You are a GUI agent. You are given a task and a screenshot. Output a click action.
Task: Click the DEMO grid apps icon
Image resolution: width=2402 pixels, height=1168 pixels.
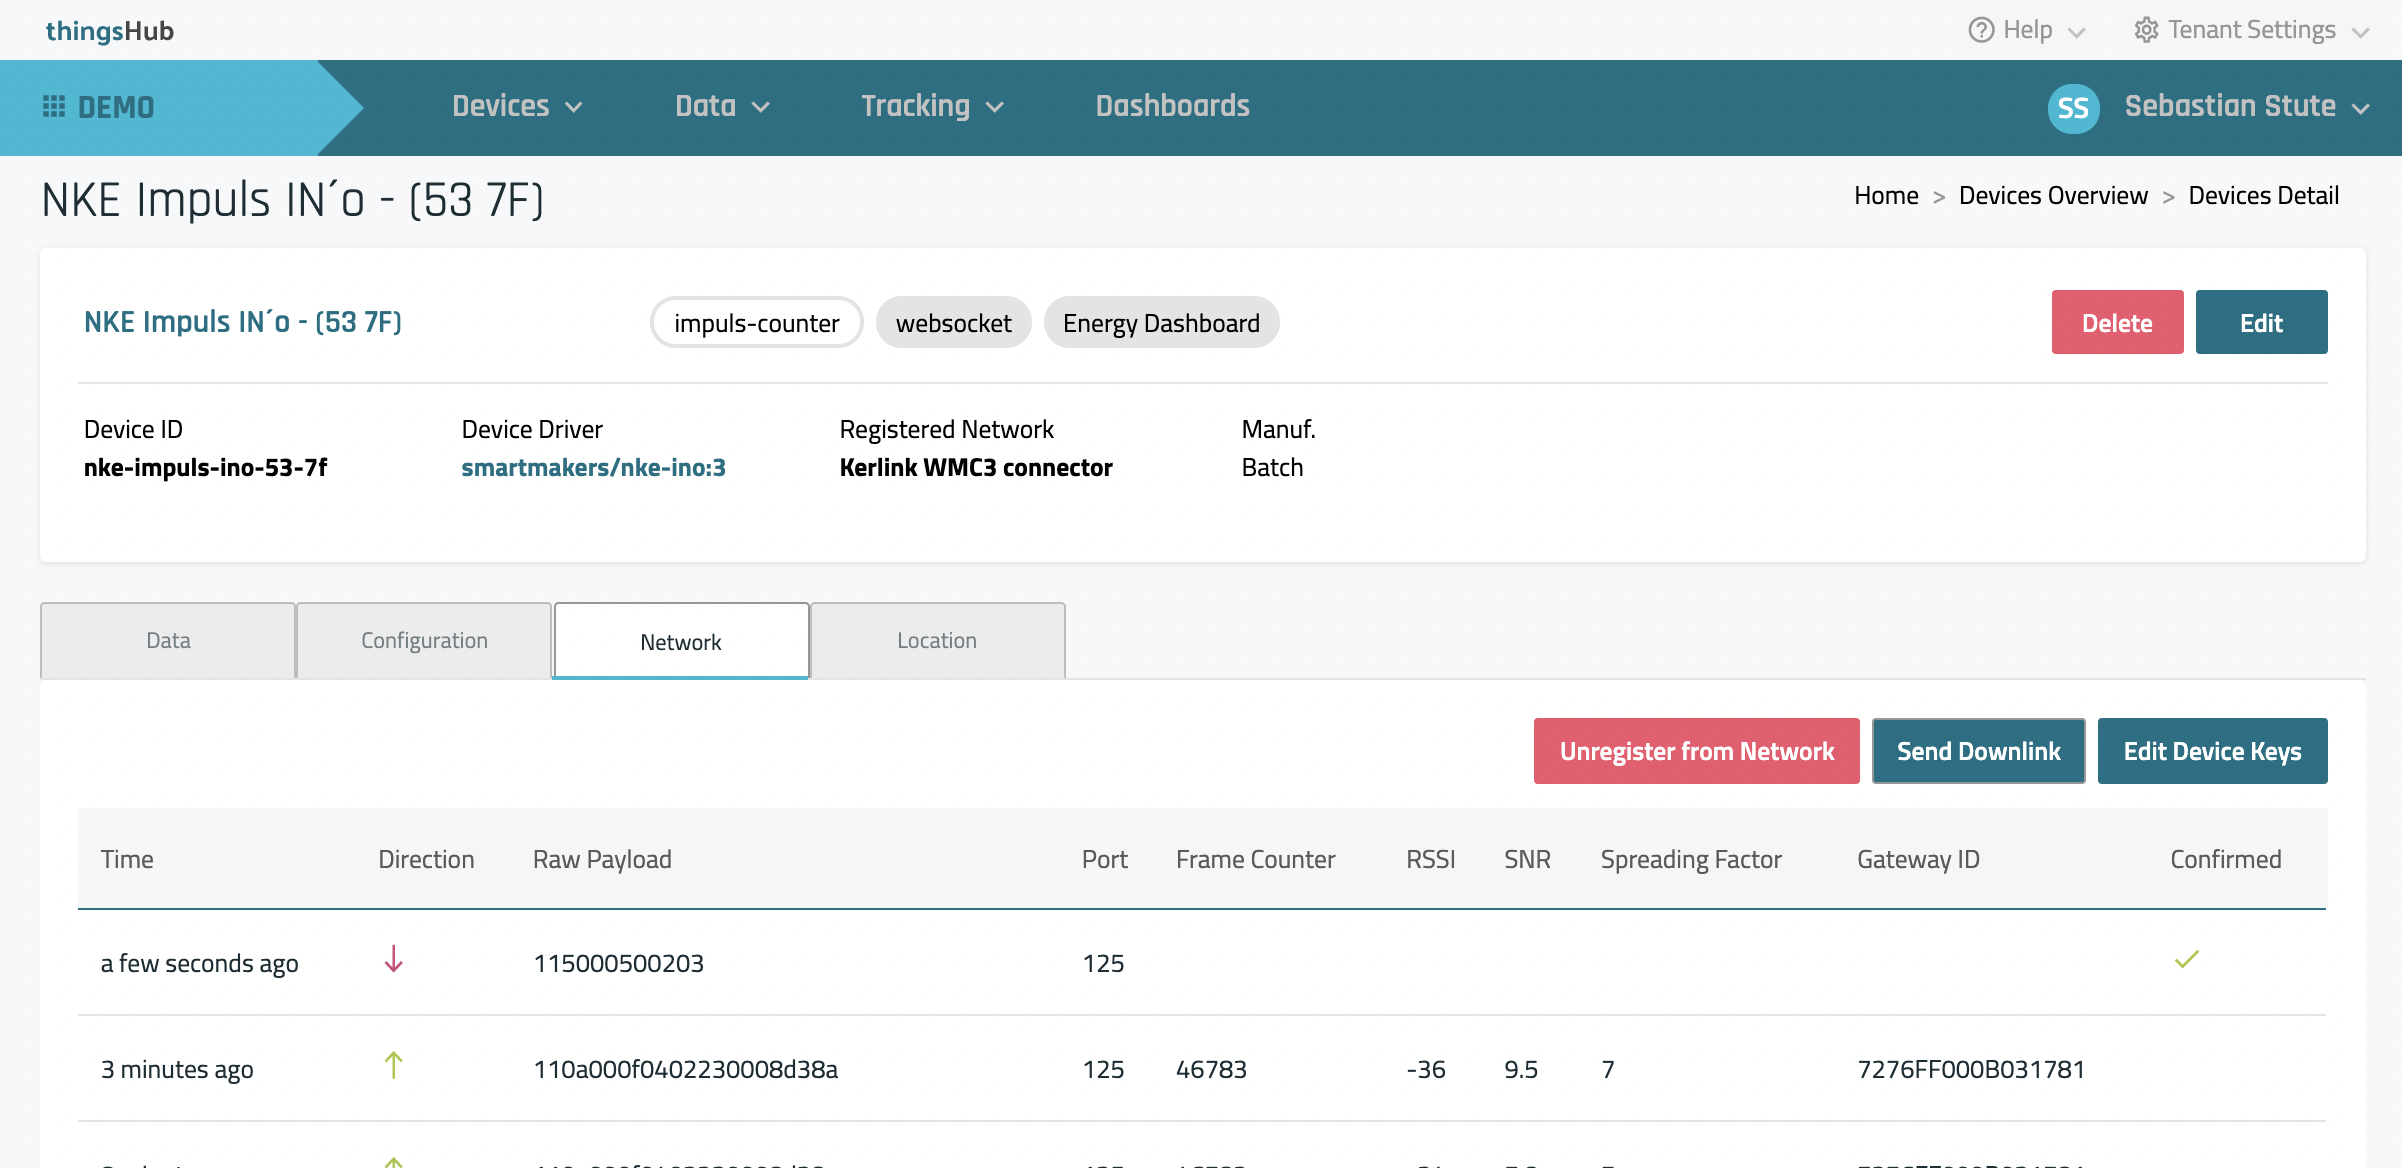[x=54, y=107]
